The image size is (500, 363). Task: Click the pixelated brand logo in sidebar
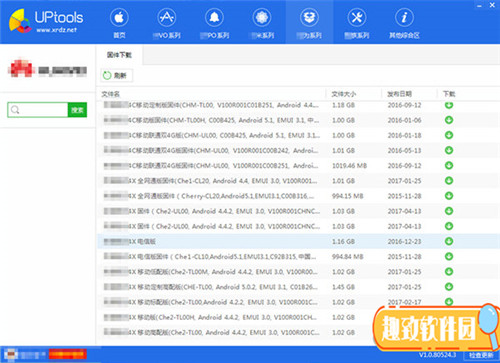point(21,68)
